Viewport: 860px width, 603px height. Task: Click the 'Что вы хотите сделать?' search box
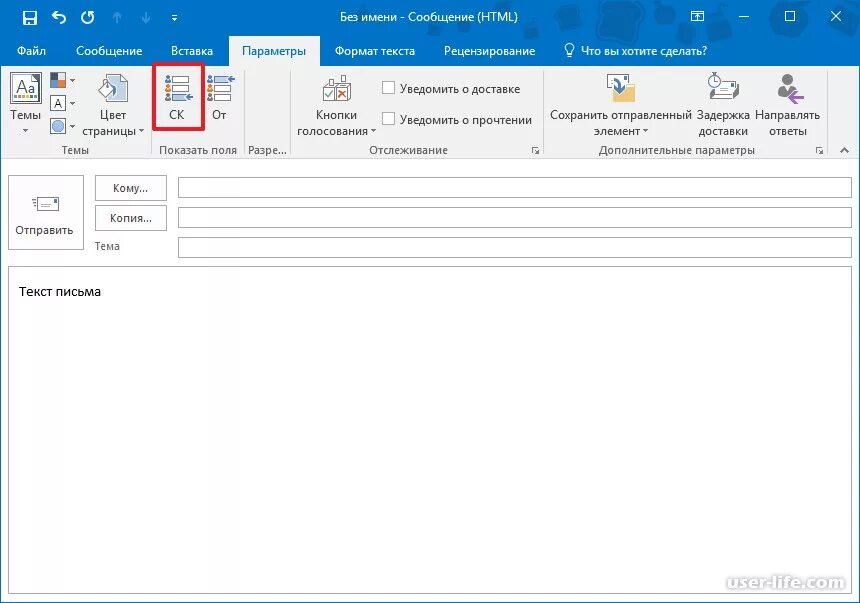(x=636, y=51)
